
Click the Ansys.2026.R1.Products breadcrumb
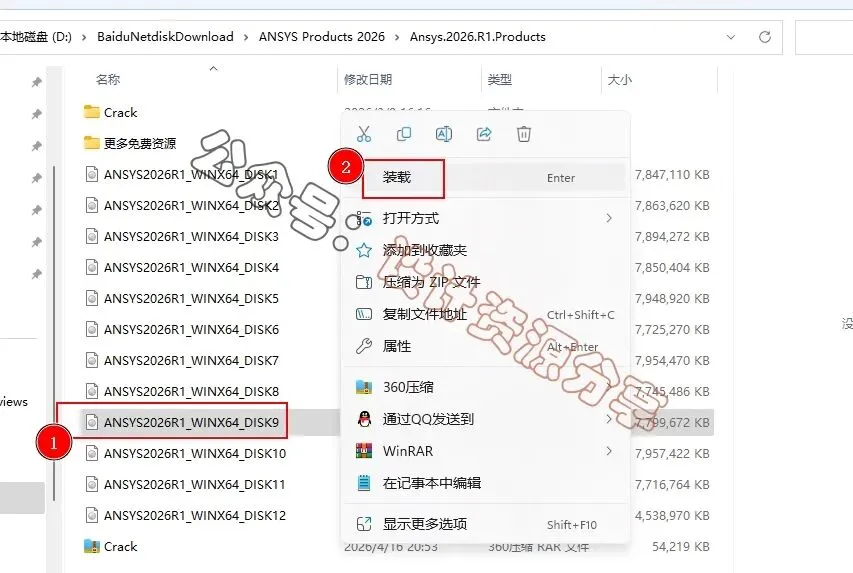478,37
